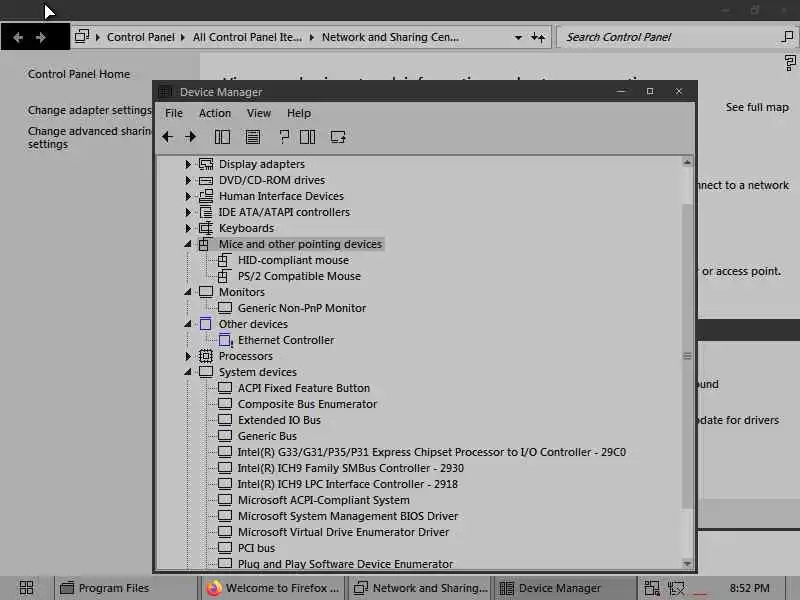This screenshot has width=800, height=600.
Task: Click the Control Panel refresh icon
Action: click(538, 37)
